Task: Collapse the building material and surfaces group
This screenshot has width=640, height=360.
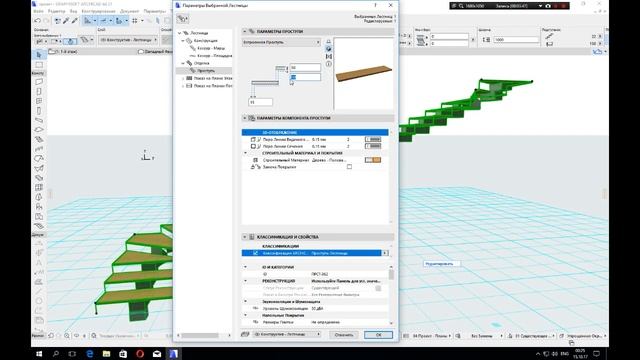Action: coord(245,153)
